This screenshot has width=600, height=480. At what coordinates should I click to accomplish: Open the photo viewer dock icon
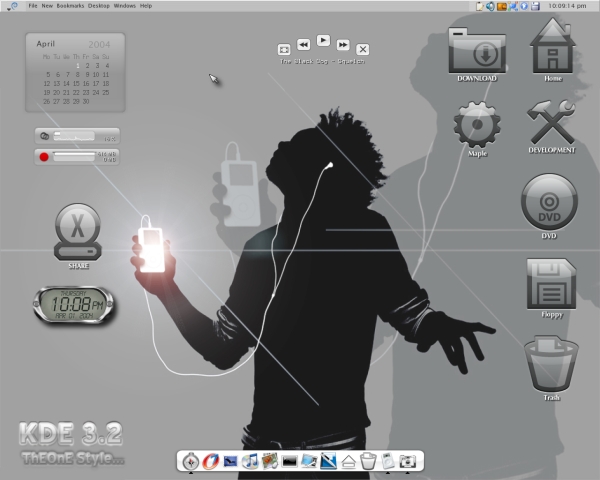pyautogui.click(x=270, y=461)
